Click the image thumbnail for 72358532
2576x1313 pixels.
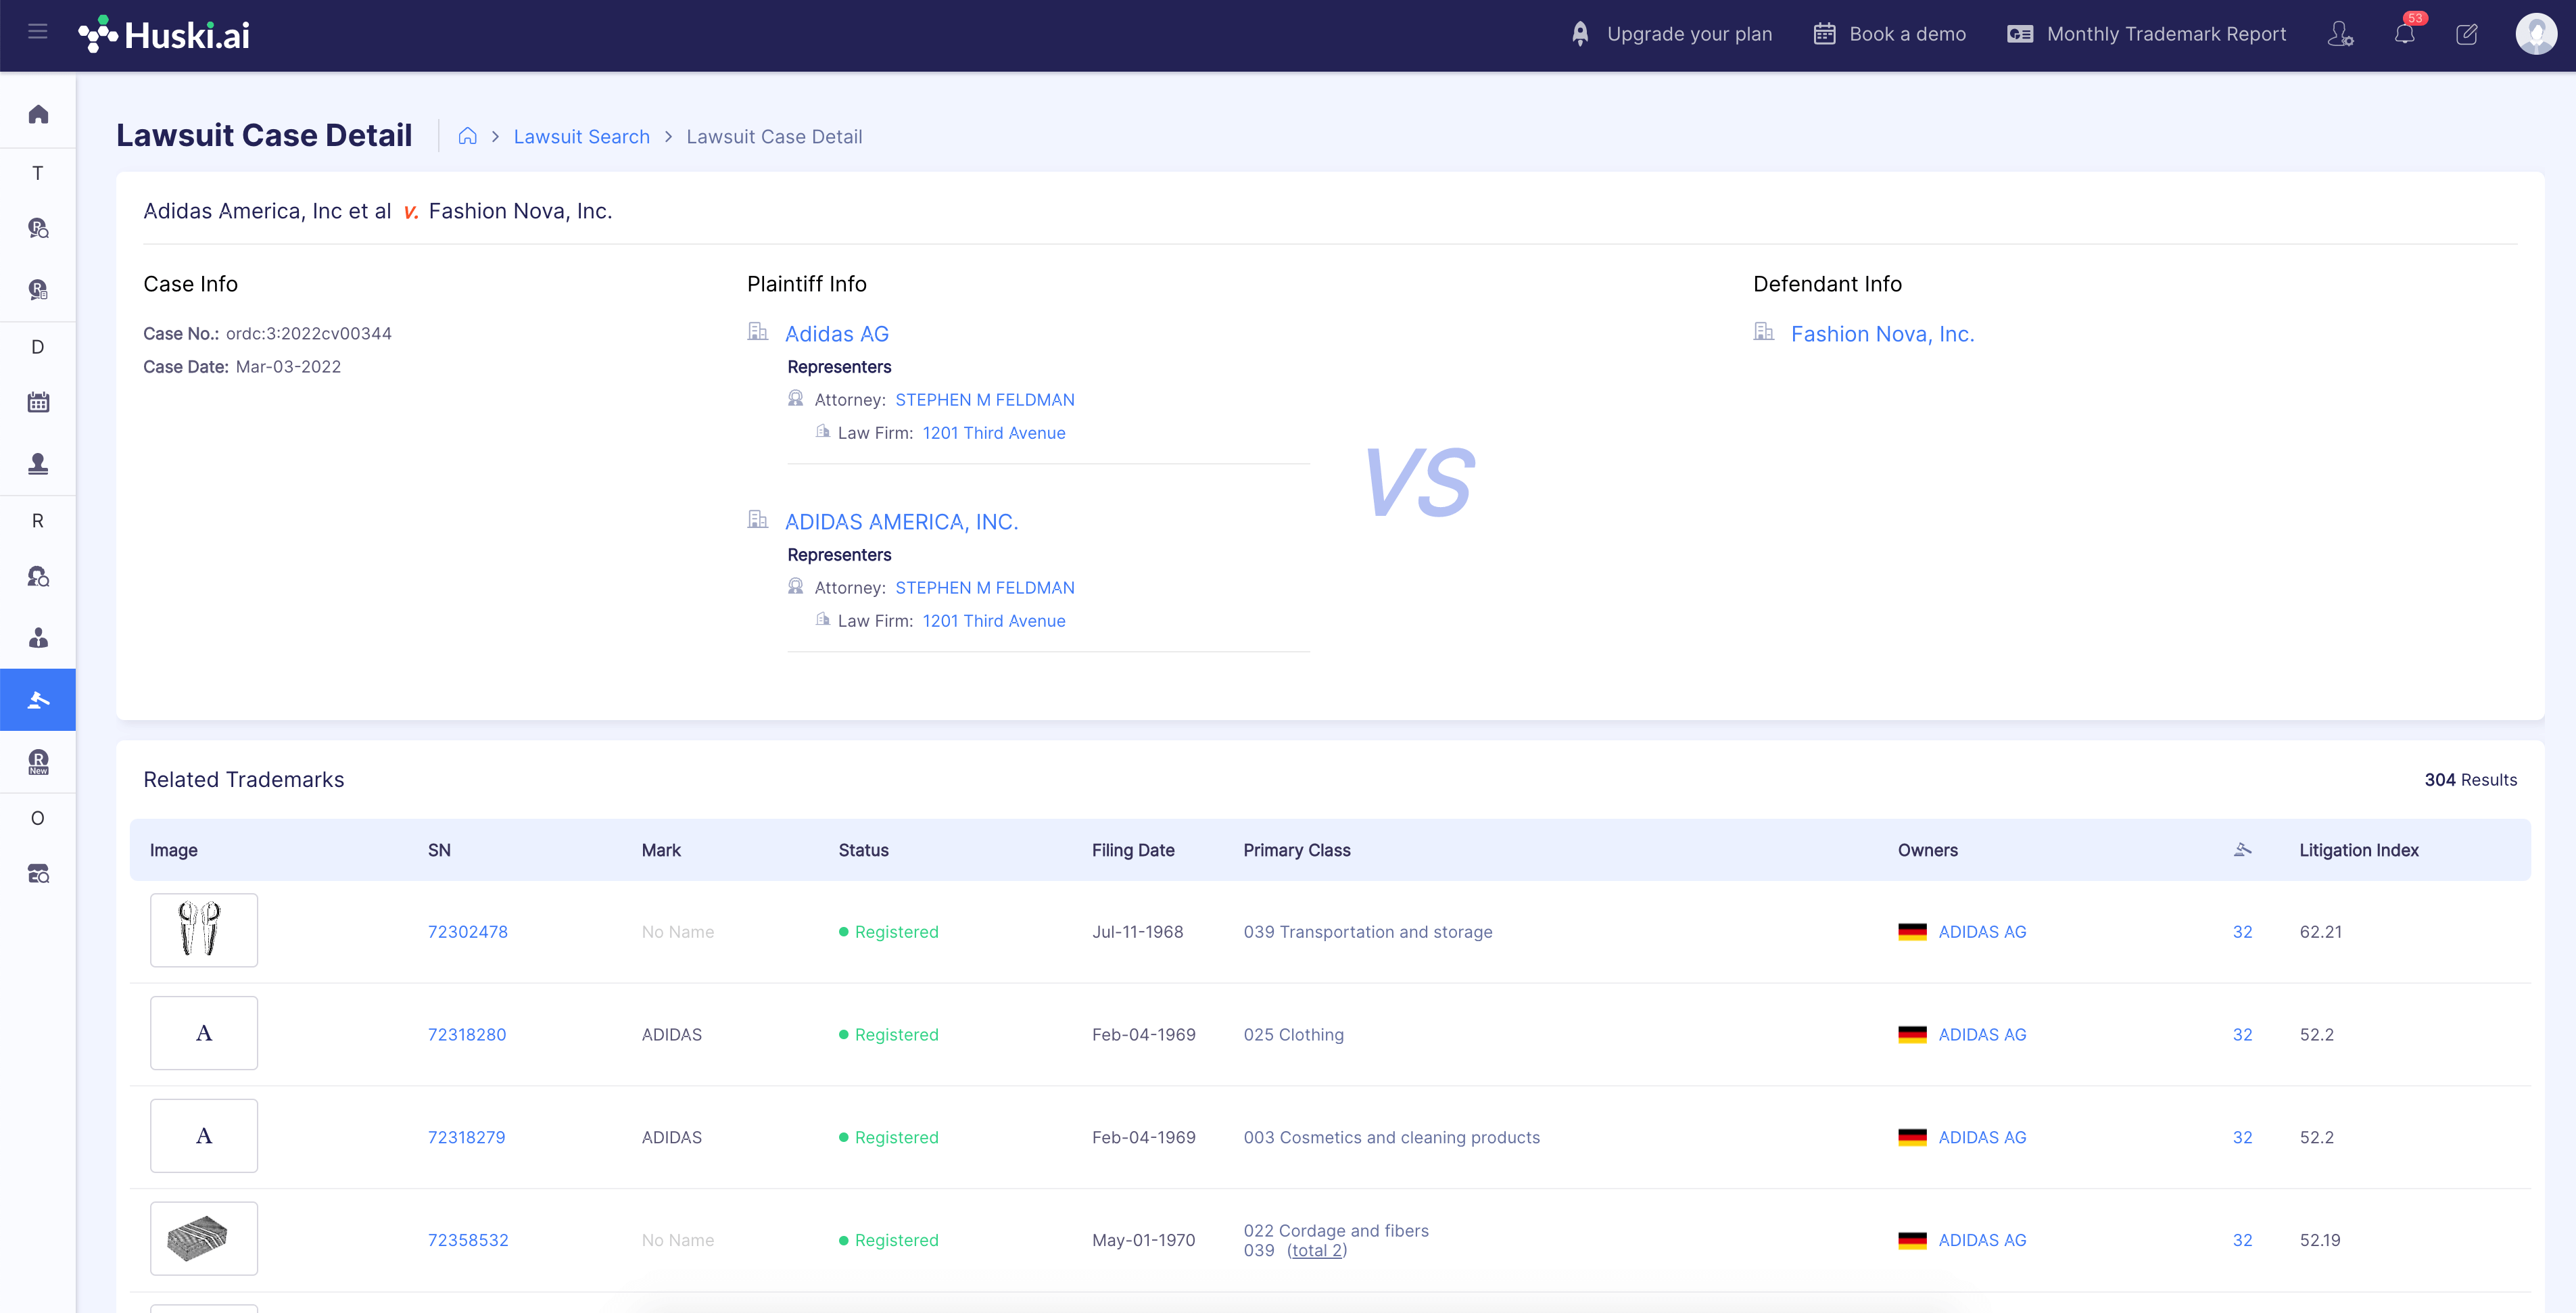tap(204, 1238)
